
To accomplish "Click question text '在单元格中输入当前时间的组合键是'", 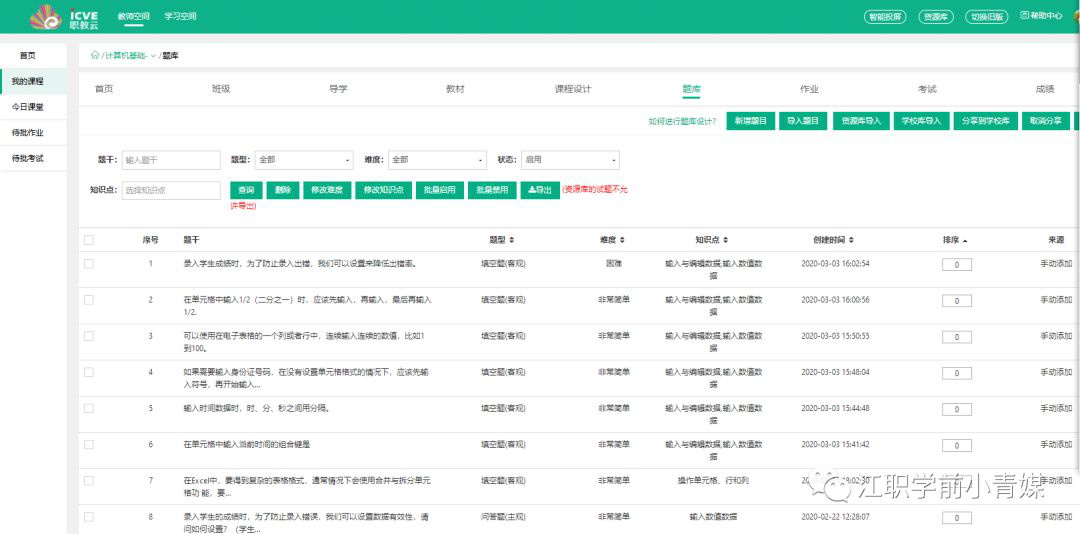I will click(x=247, y=444).
